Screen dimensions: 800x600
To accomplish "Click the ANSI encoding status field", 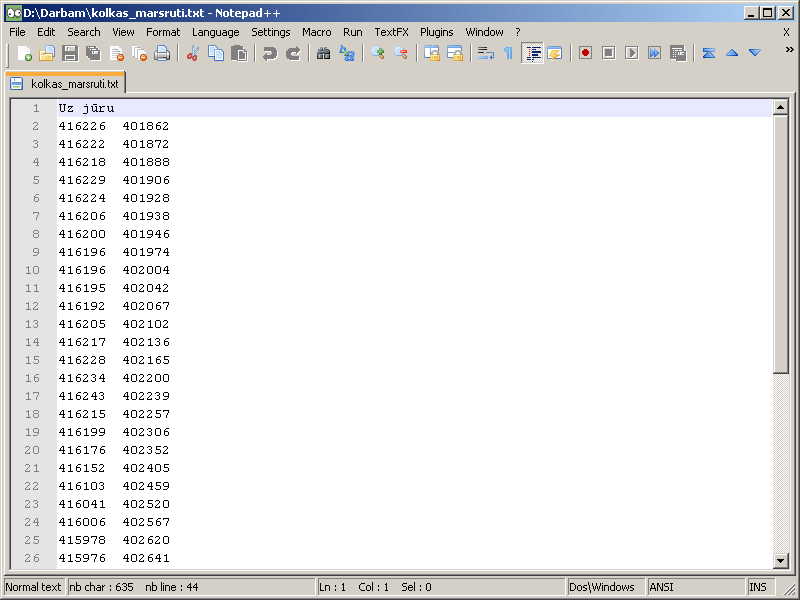I will [696, 587].
